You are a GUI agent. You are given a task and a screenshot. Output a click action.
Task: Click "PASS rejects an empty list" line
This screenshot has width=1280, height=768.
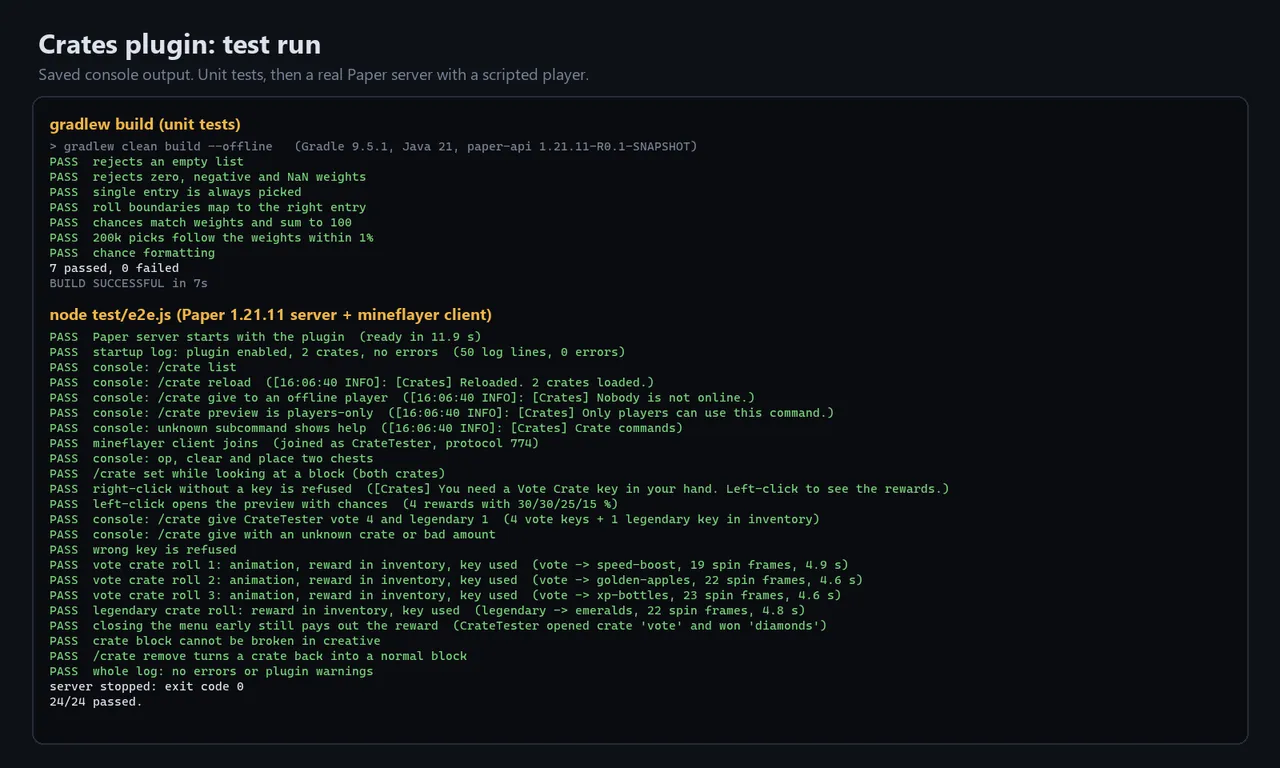point(147,162)
